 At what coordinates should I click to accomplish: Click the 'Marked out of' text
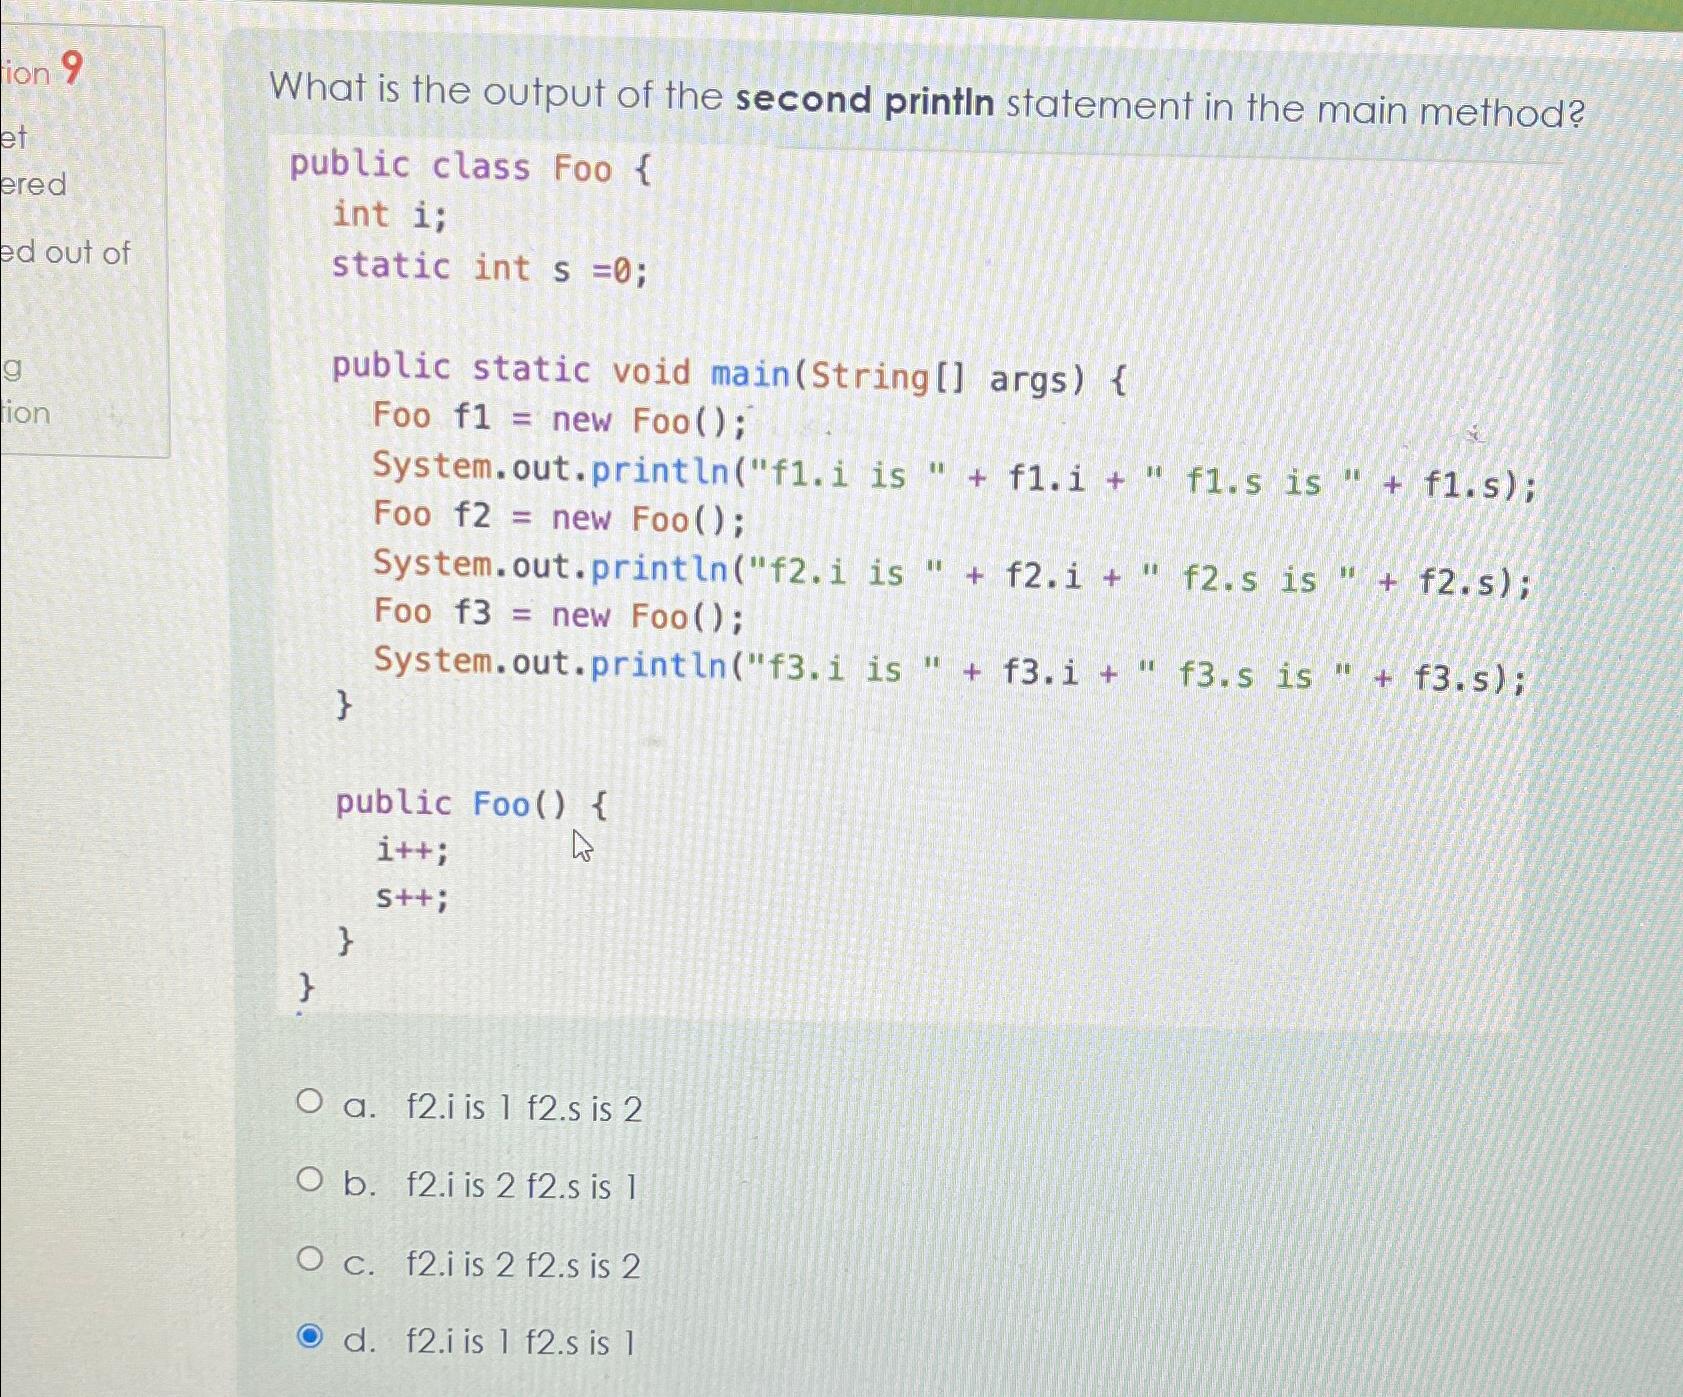point(65,253)
